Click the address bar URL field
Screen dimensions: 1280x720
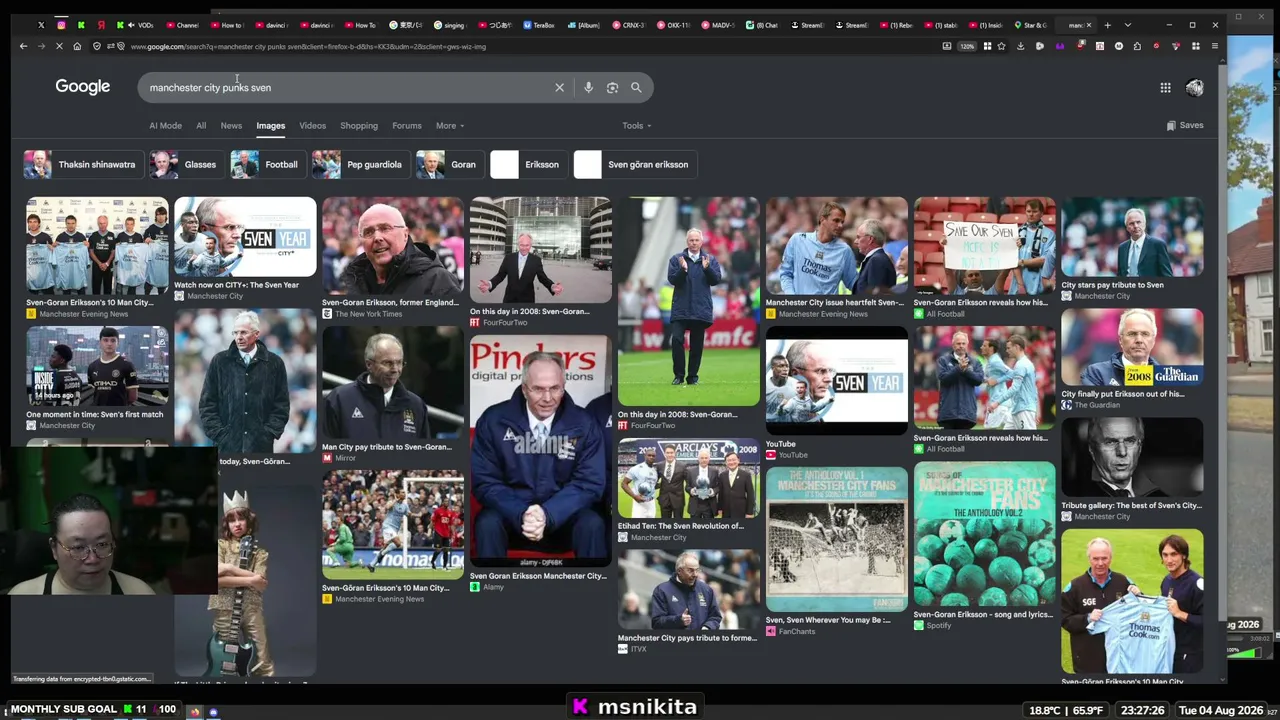pyautogui.click(x=530, y=46)
